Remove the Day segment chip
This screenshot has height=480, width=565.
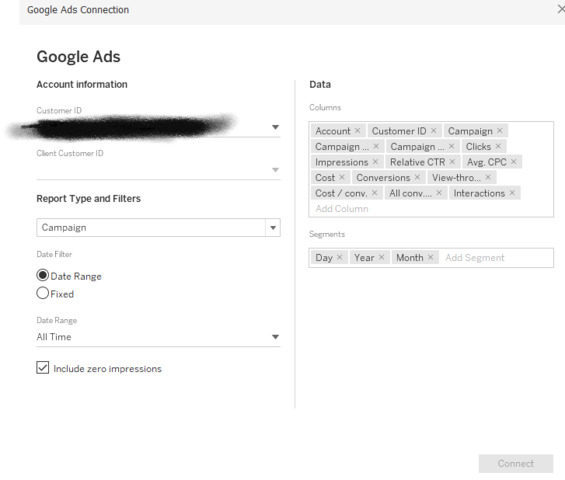(339, 257)
